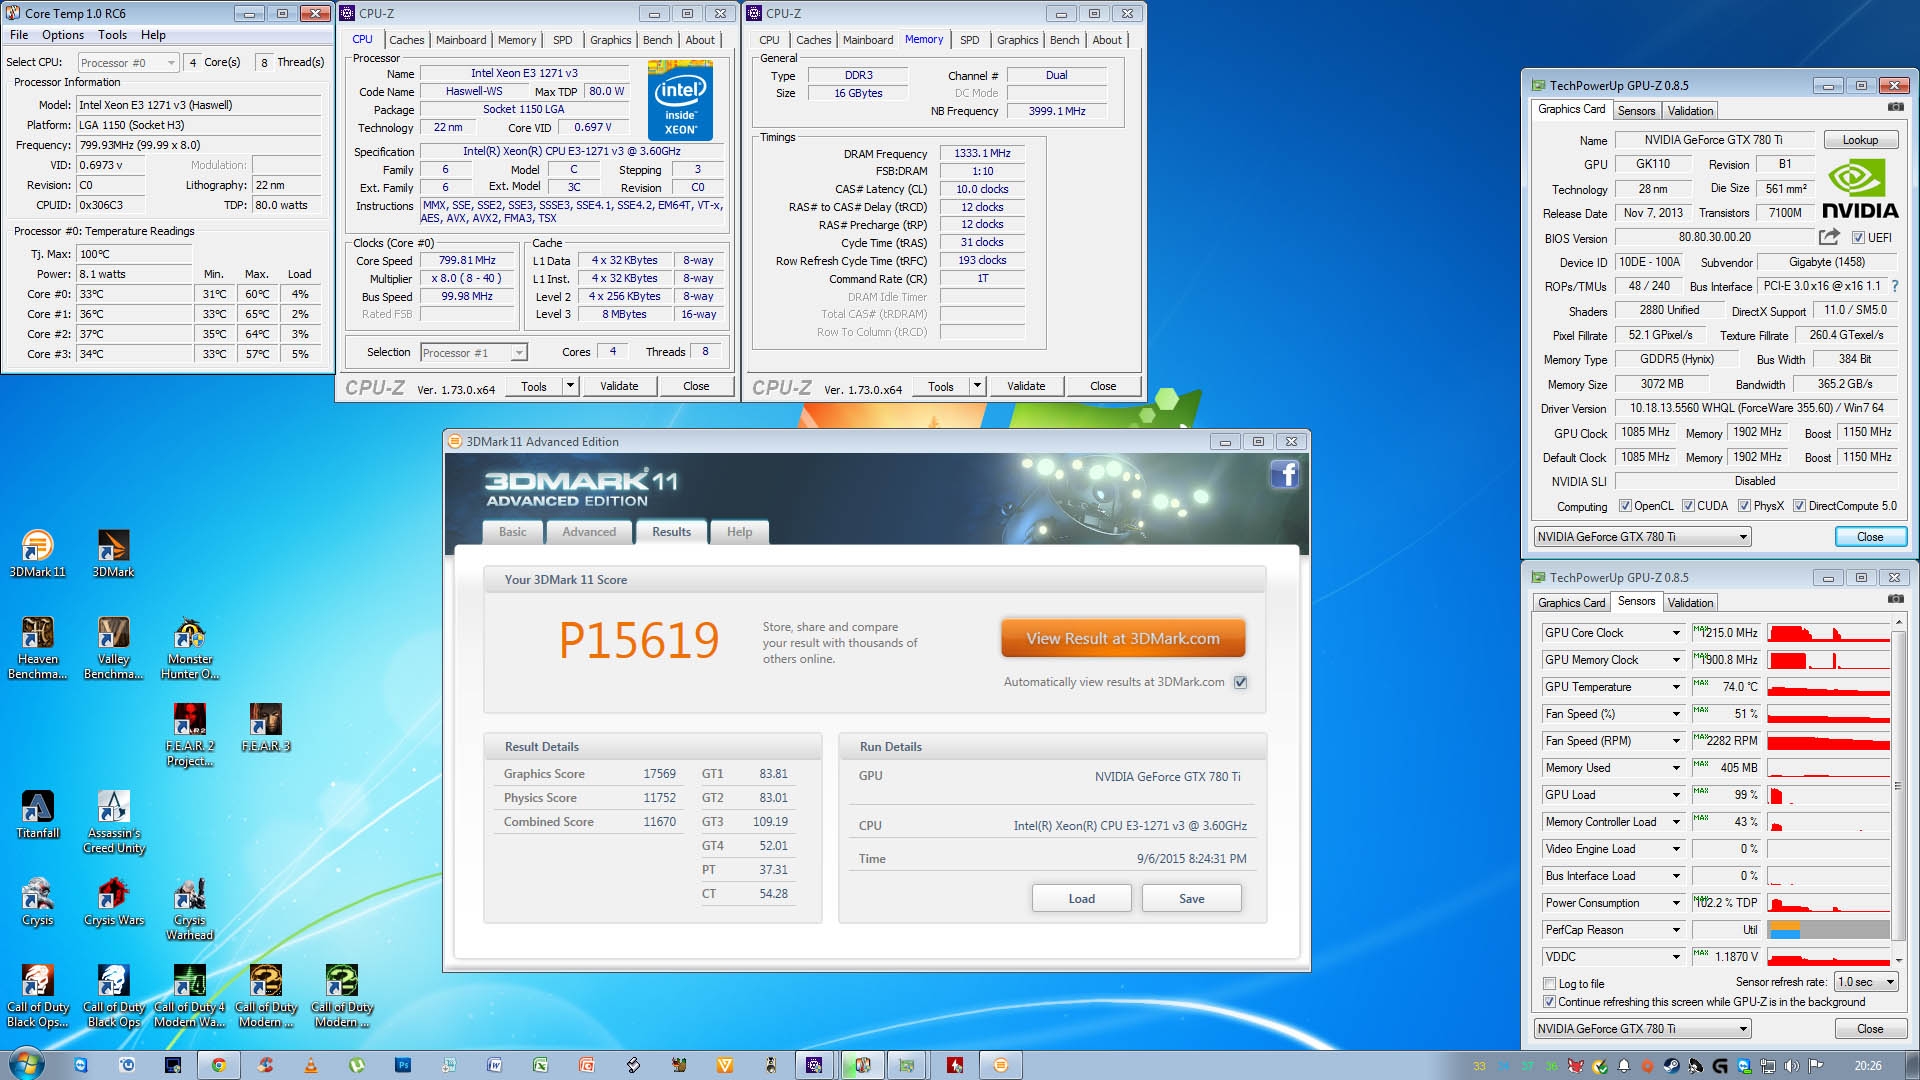The width and height of the screenshot is (1920, 1080).
Task: Click the BIOS share icon in GPU-Z
Action: point(1829,237)
